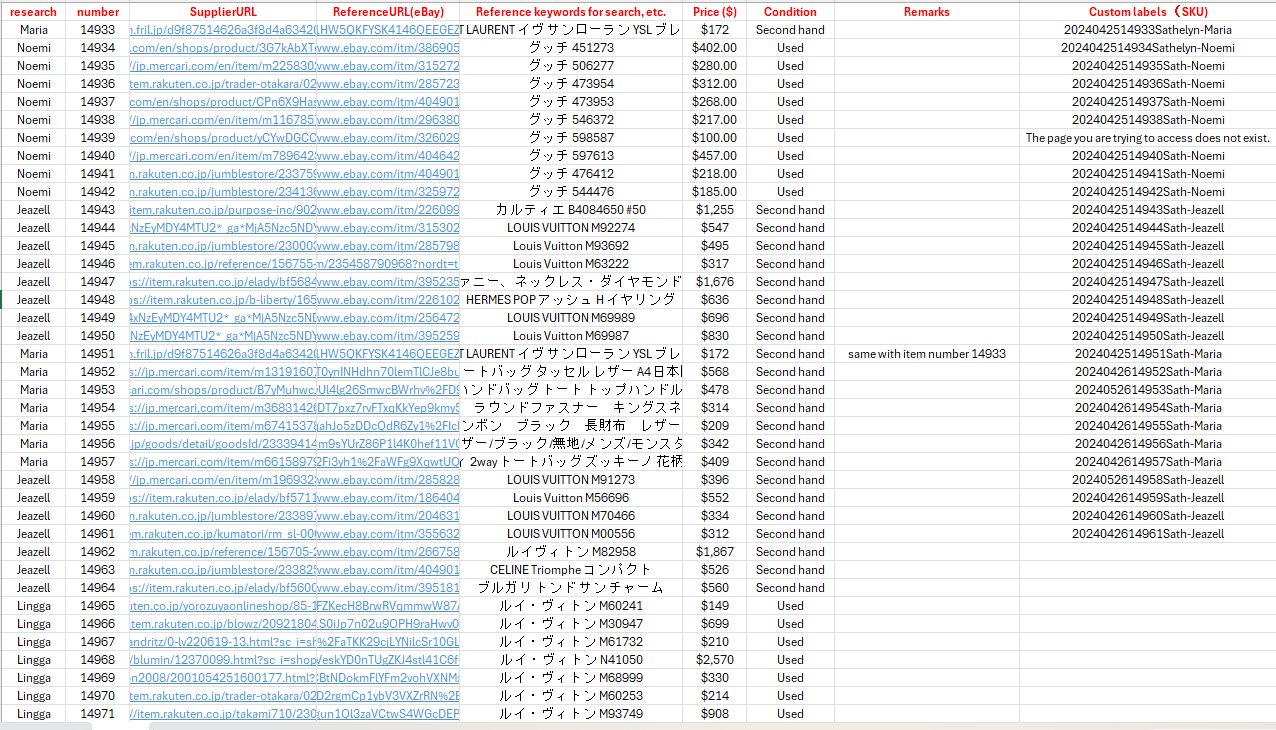Select the '$457.00' price cell
The image size is (1276, 730).
(715, 156)
